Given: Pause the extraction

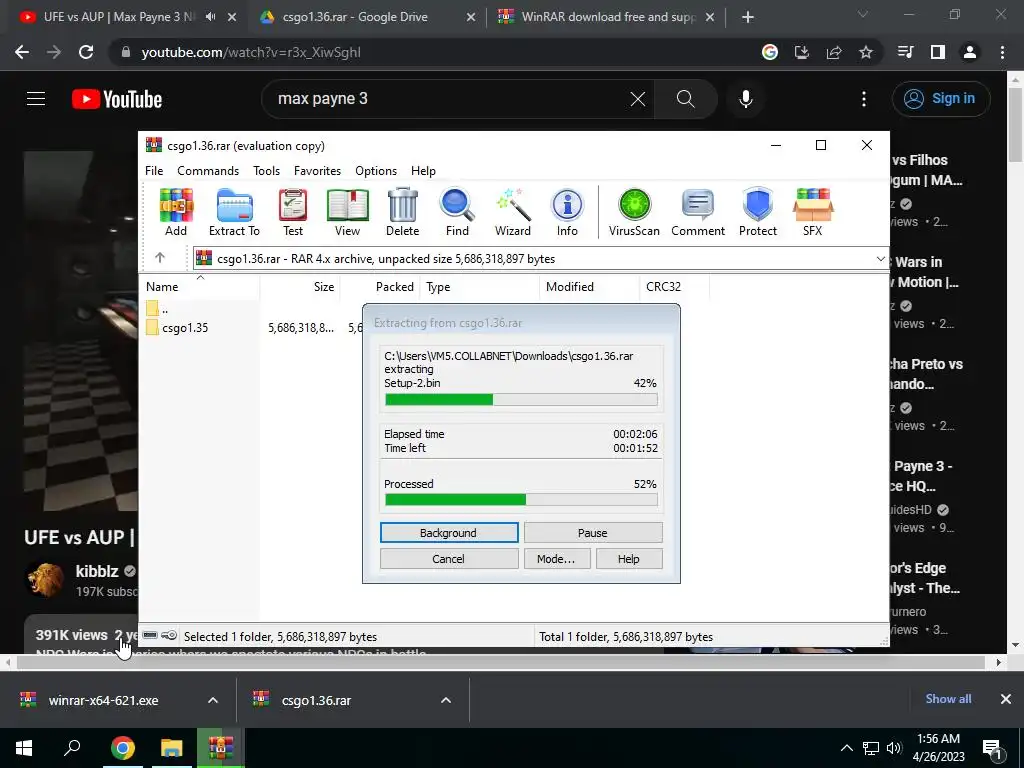Looking at the screenshot, I should pos(592,533).
